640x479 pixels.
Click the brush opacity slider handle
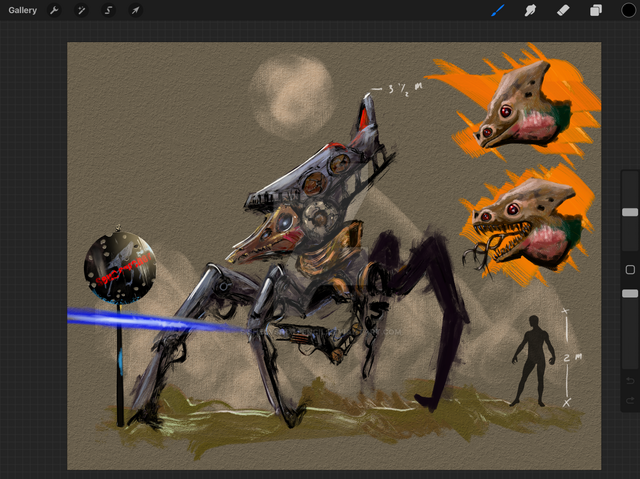pos(629,293)
